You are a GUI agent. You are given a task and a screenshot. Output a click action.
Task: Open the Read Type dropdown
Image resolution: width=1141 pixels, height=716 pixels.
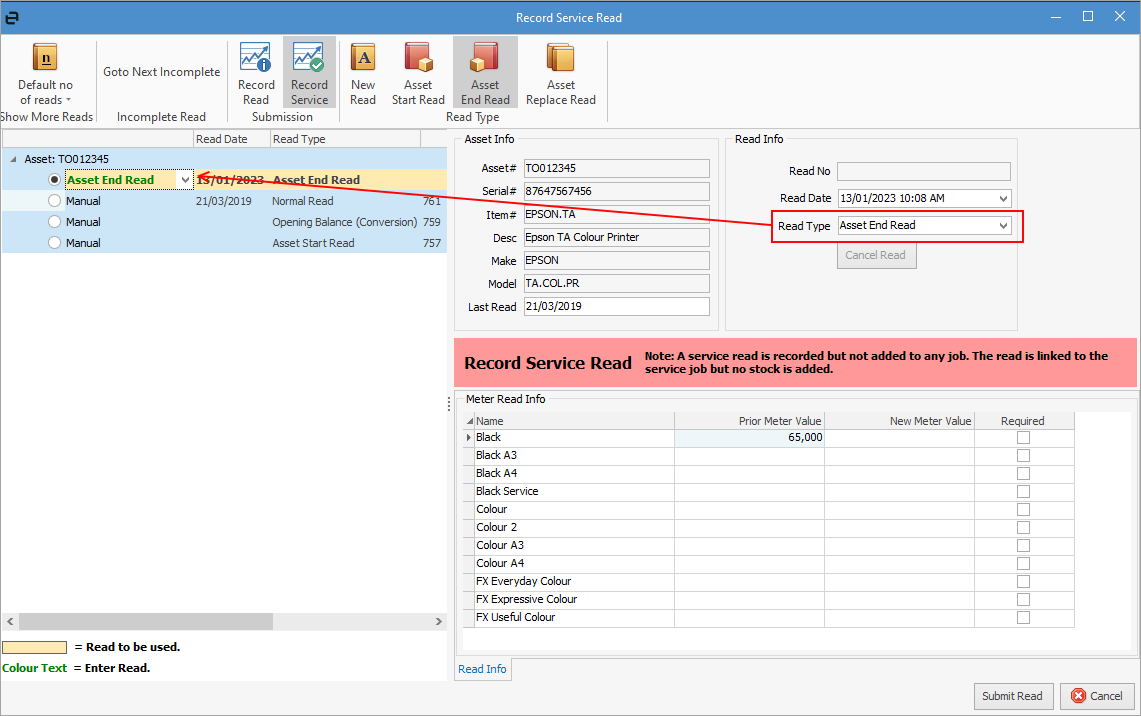pos(1003,226)
